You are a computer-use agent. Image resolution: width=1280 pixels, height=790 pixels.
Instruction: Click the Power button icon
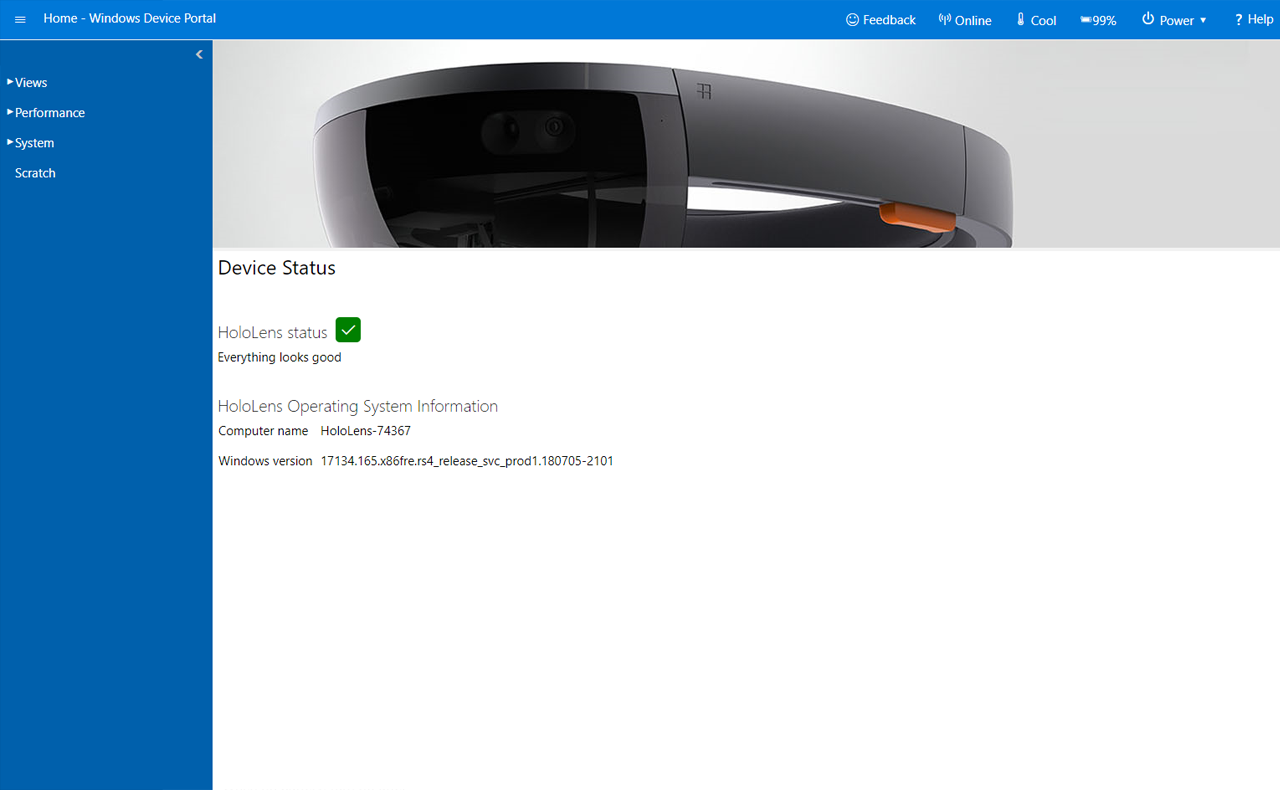[1147, 20]
